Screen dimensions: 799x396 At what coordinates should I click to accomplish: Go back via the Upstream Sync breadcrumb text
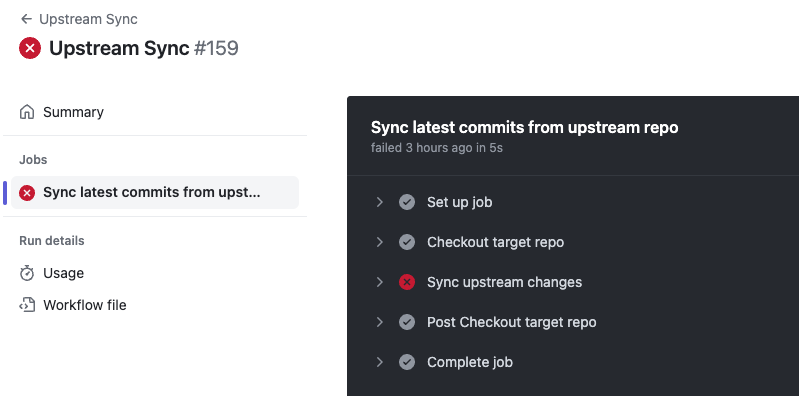(x=88, y=19)
